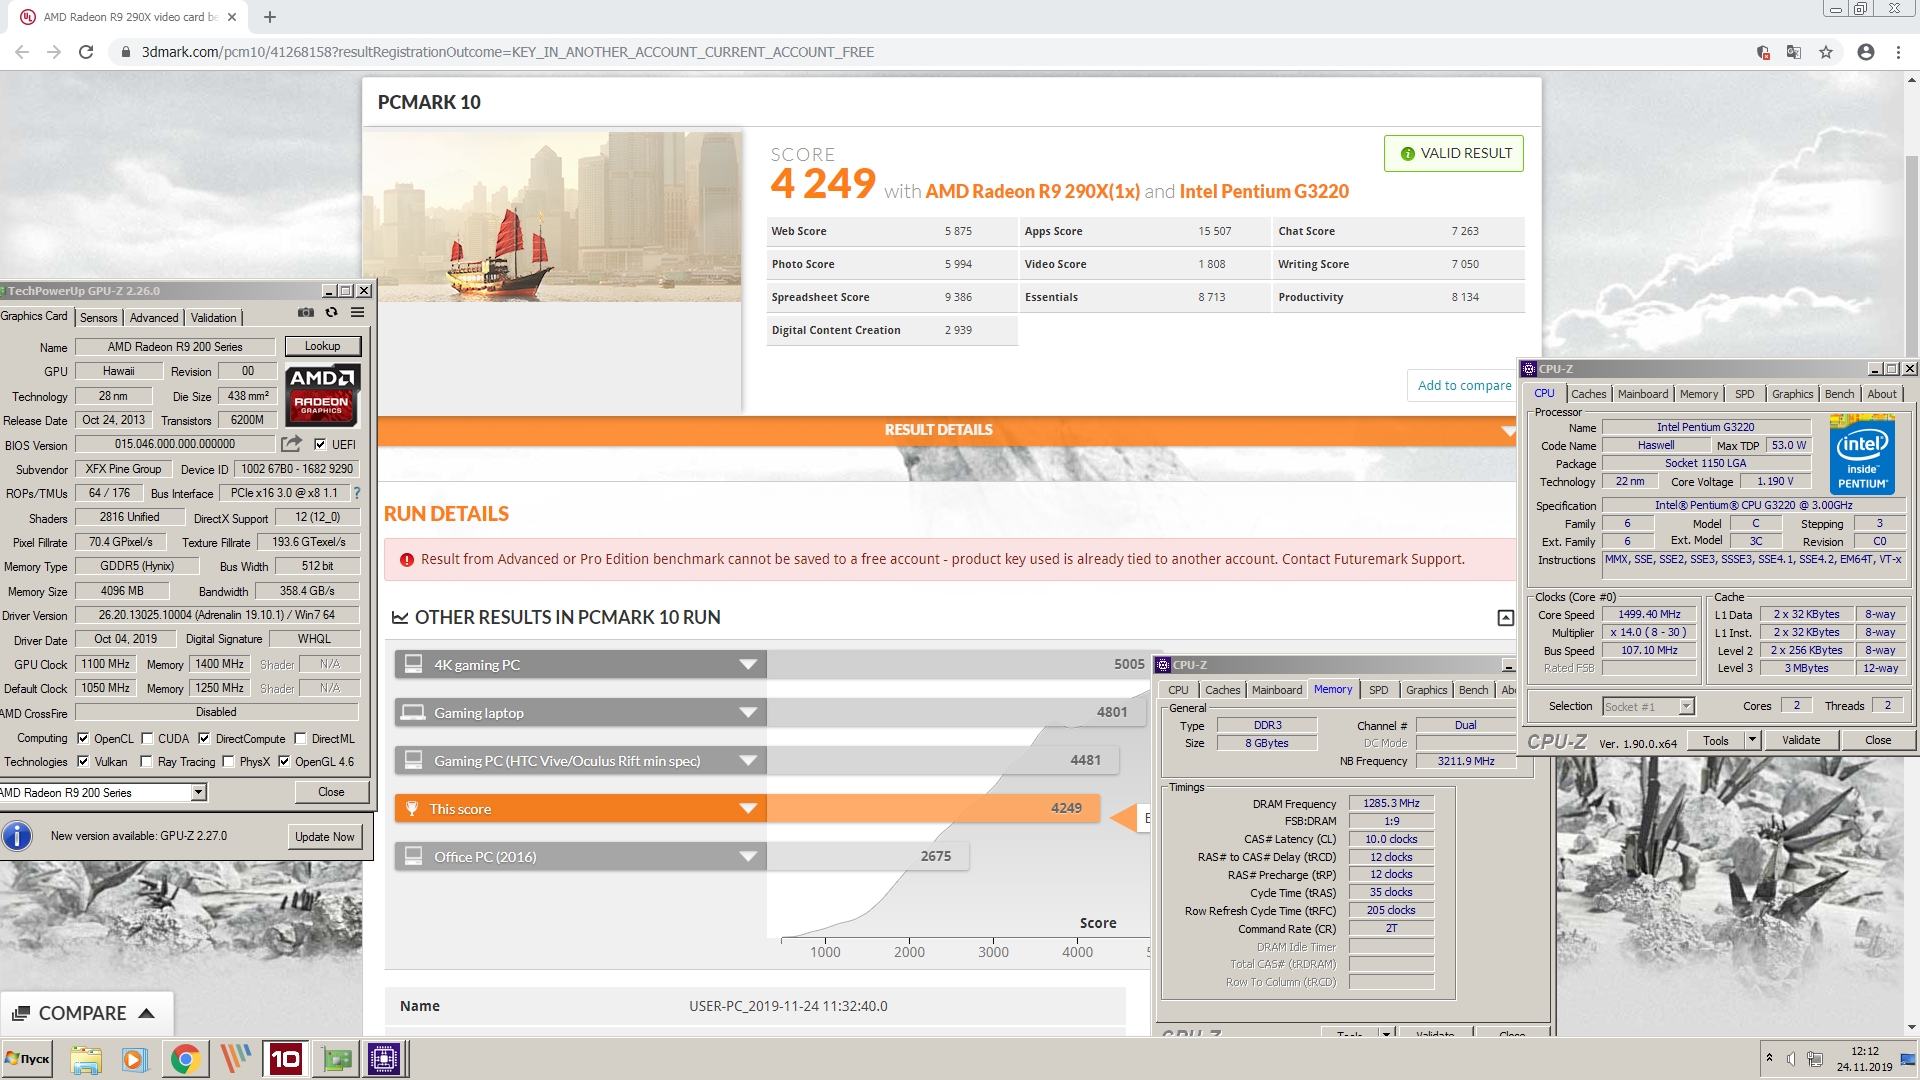
Task: Click the GPU-Z taskbar icon
Action: [x=337, y=1059]
